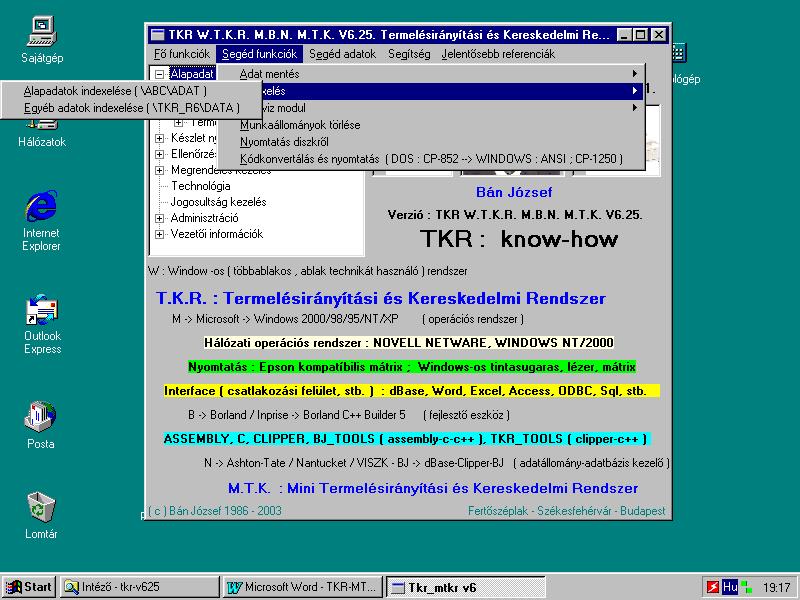Click the blue name Bán József

(x=514, y=192)
